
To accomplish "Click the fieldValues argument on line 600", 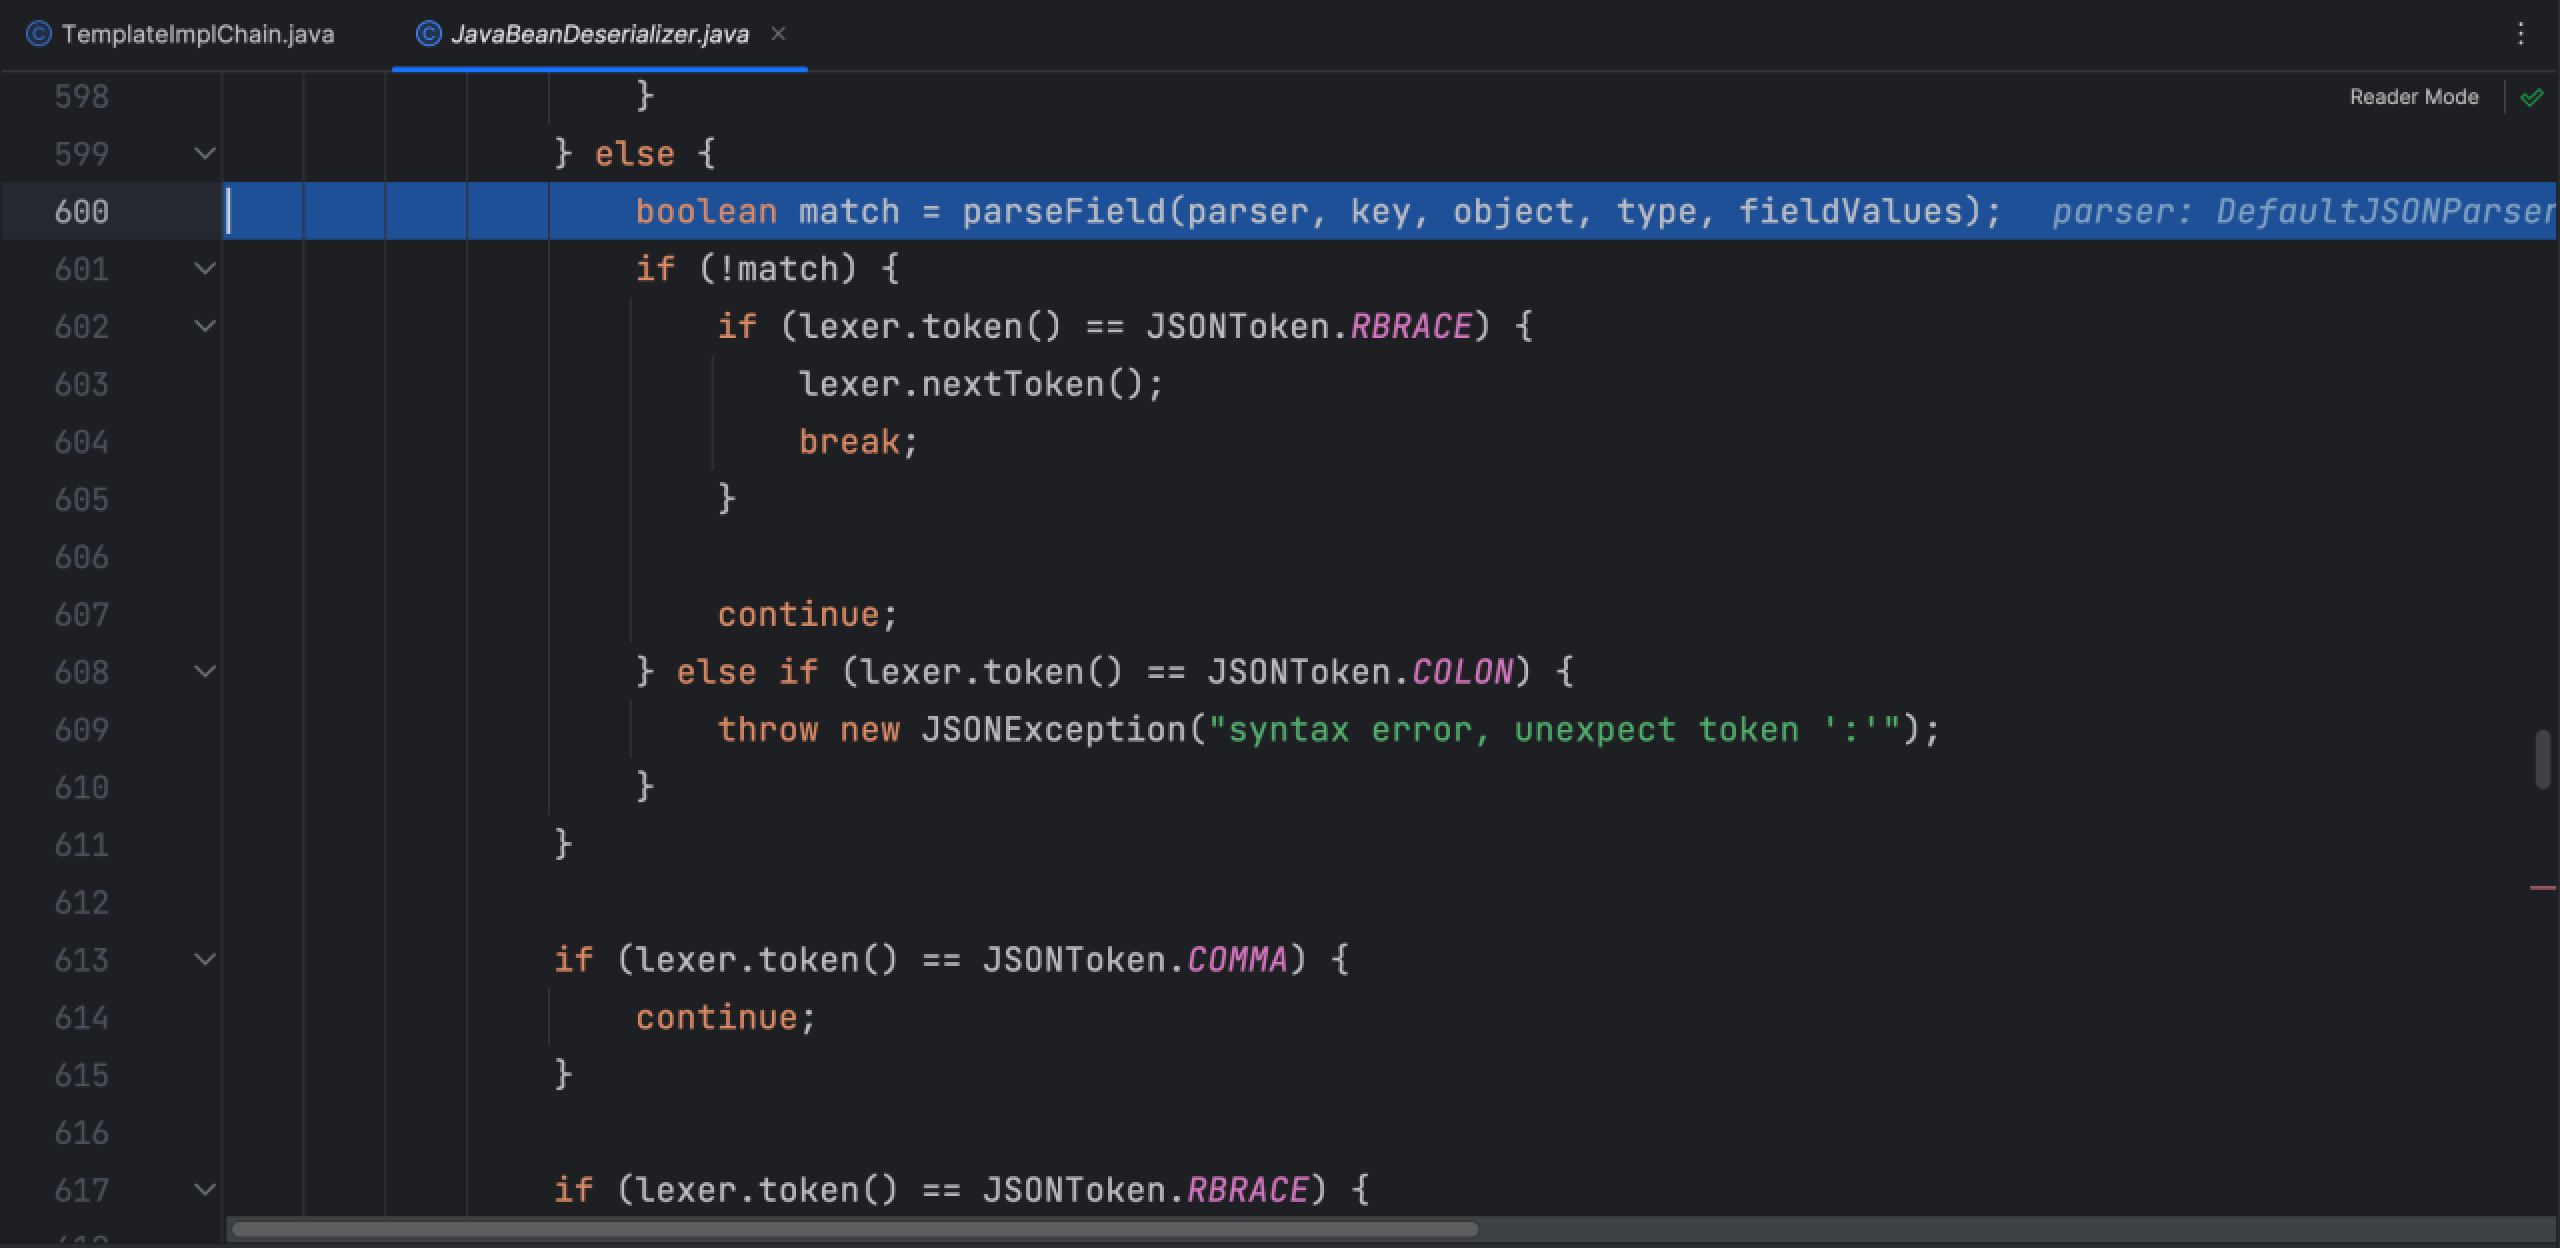I will [x=1851, y=212].
